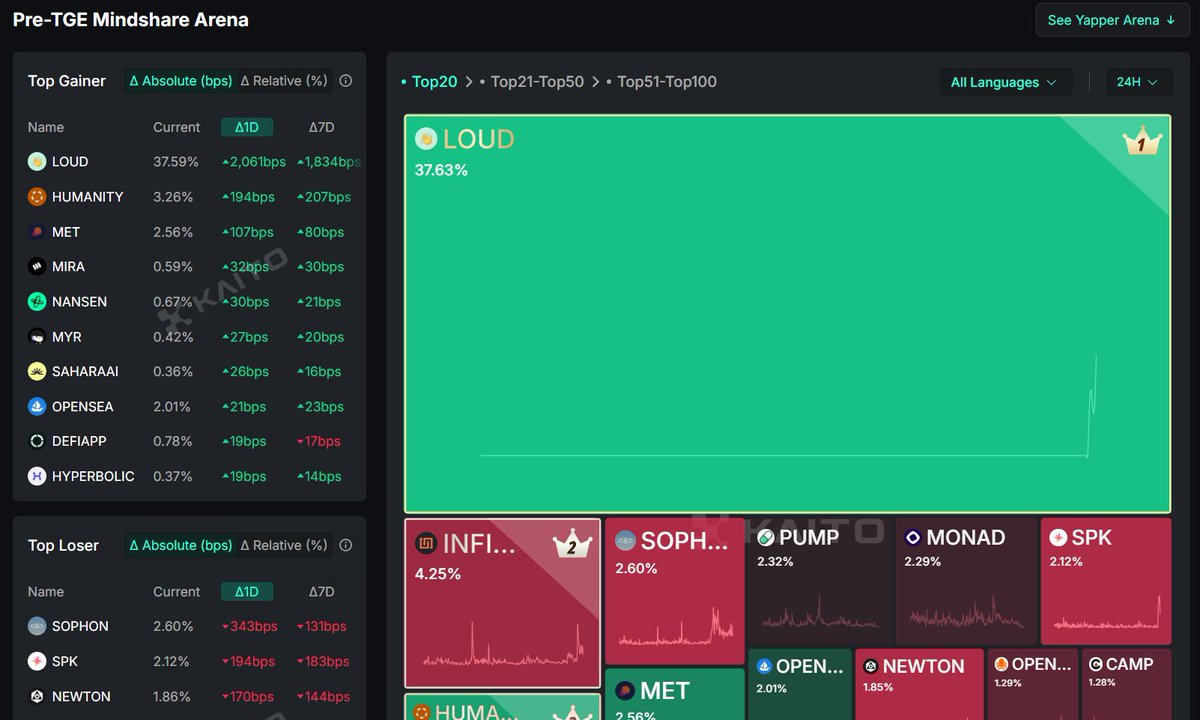The width and height of the screenshot is (1200, 720).
Task: Click the MIRA token icon
Action: [37, 267]
